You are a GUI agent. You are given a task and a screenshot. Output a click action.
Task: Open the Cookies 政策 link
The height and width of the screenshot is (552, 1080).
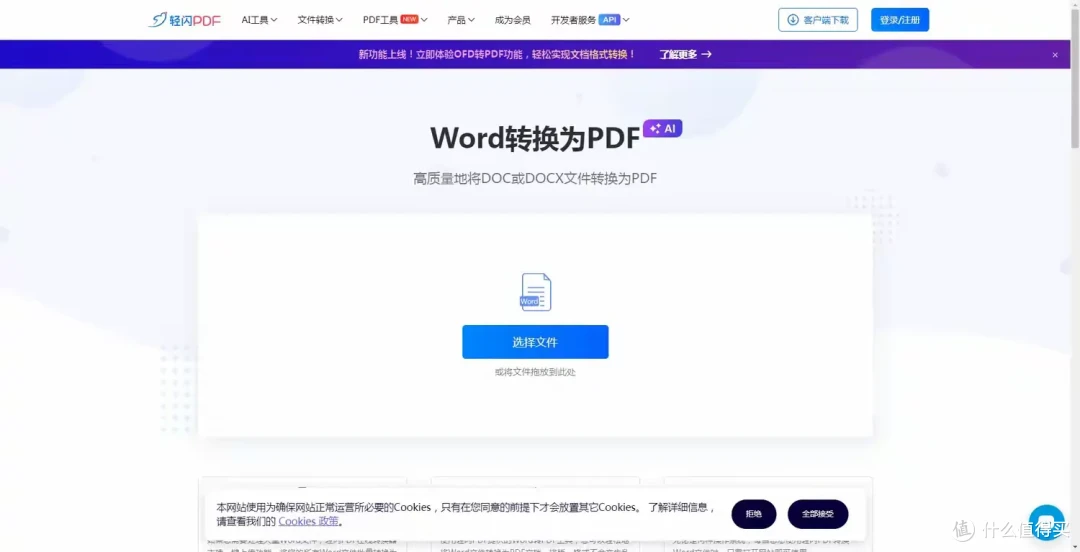pyautogui.click(x=309, y=521)
